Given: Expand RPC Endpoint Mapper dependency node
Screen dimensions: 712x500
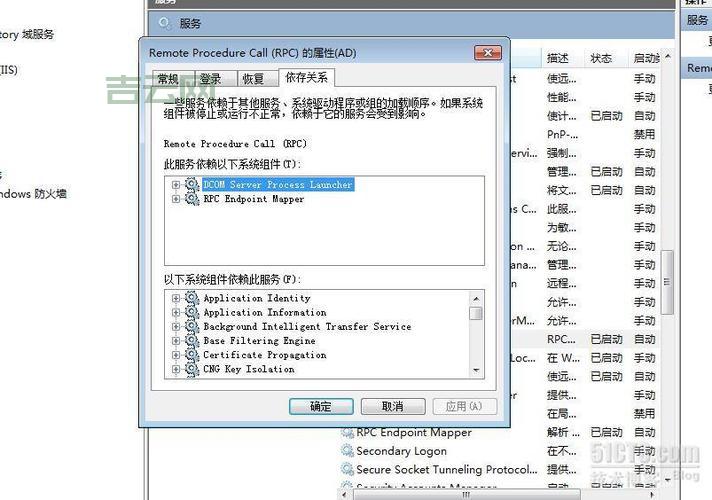Looking at the screenshot, I should point(176,199).
